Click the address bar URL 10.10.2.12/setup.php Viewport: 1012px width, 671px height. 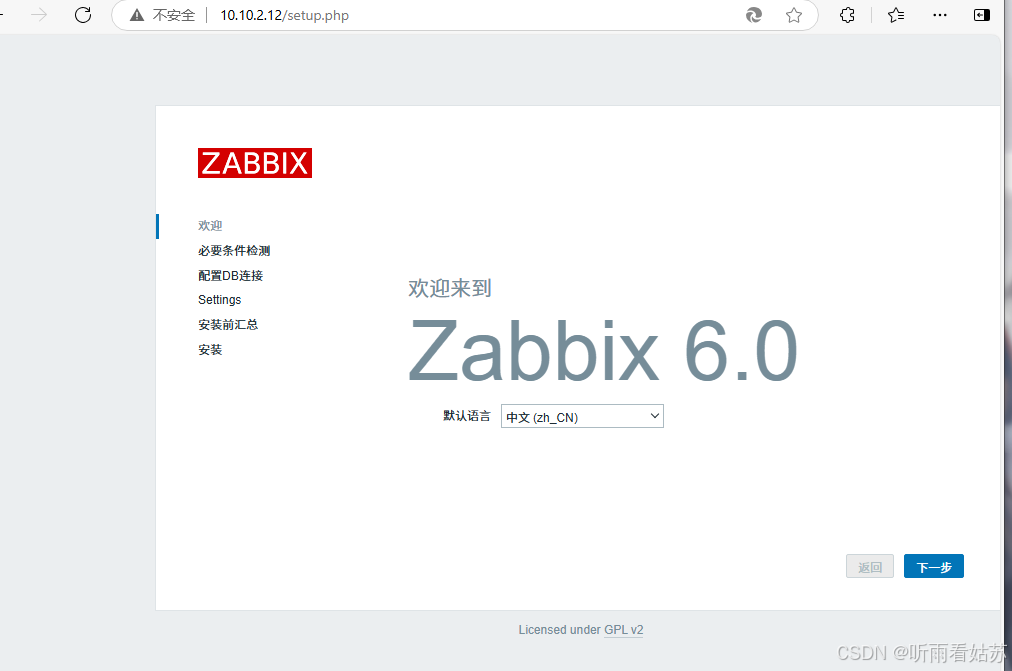click(x=284, y=15)
